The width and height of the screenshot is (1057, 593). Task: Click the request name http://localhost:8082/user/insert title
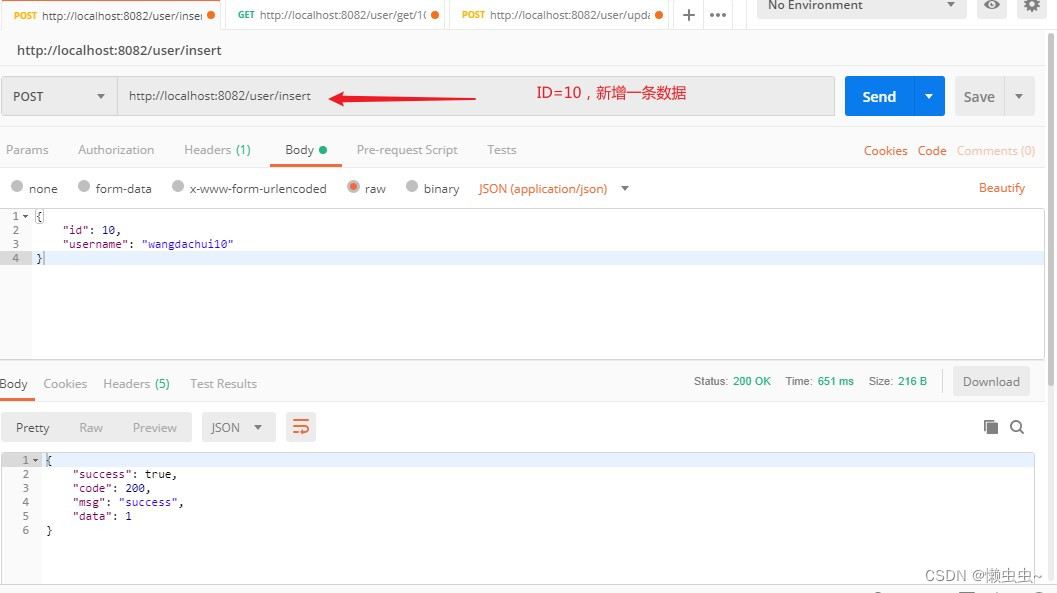point(119,51)
